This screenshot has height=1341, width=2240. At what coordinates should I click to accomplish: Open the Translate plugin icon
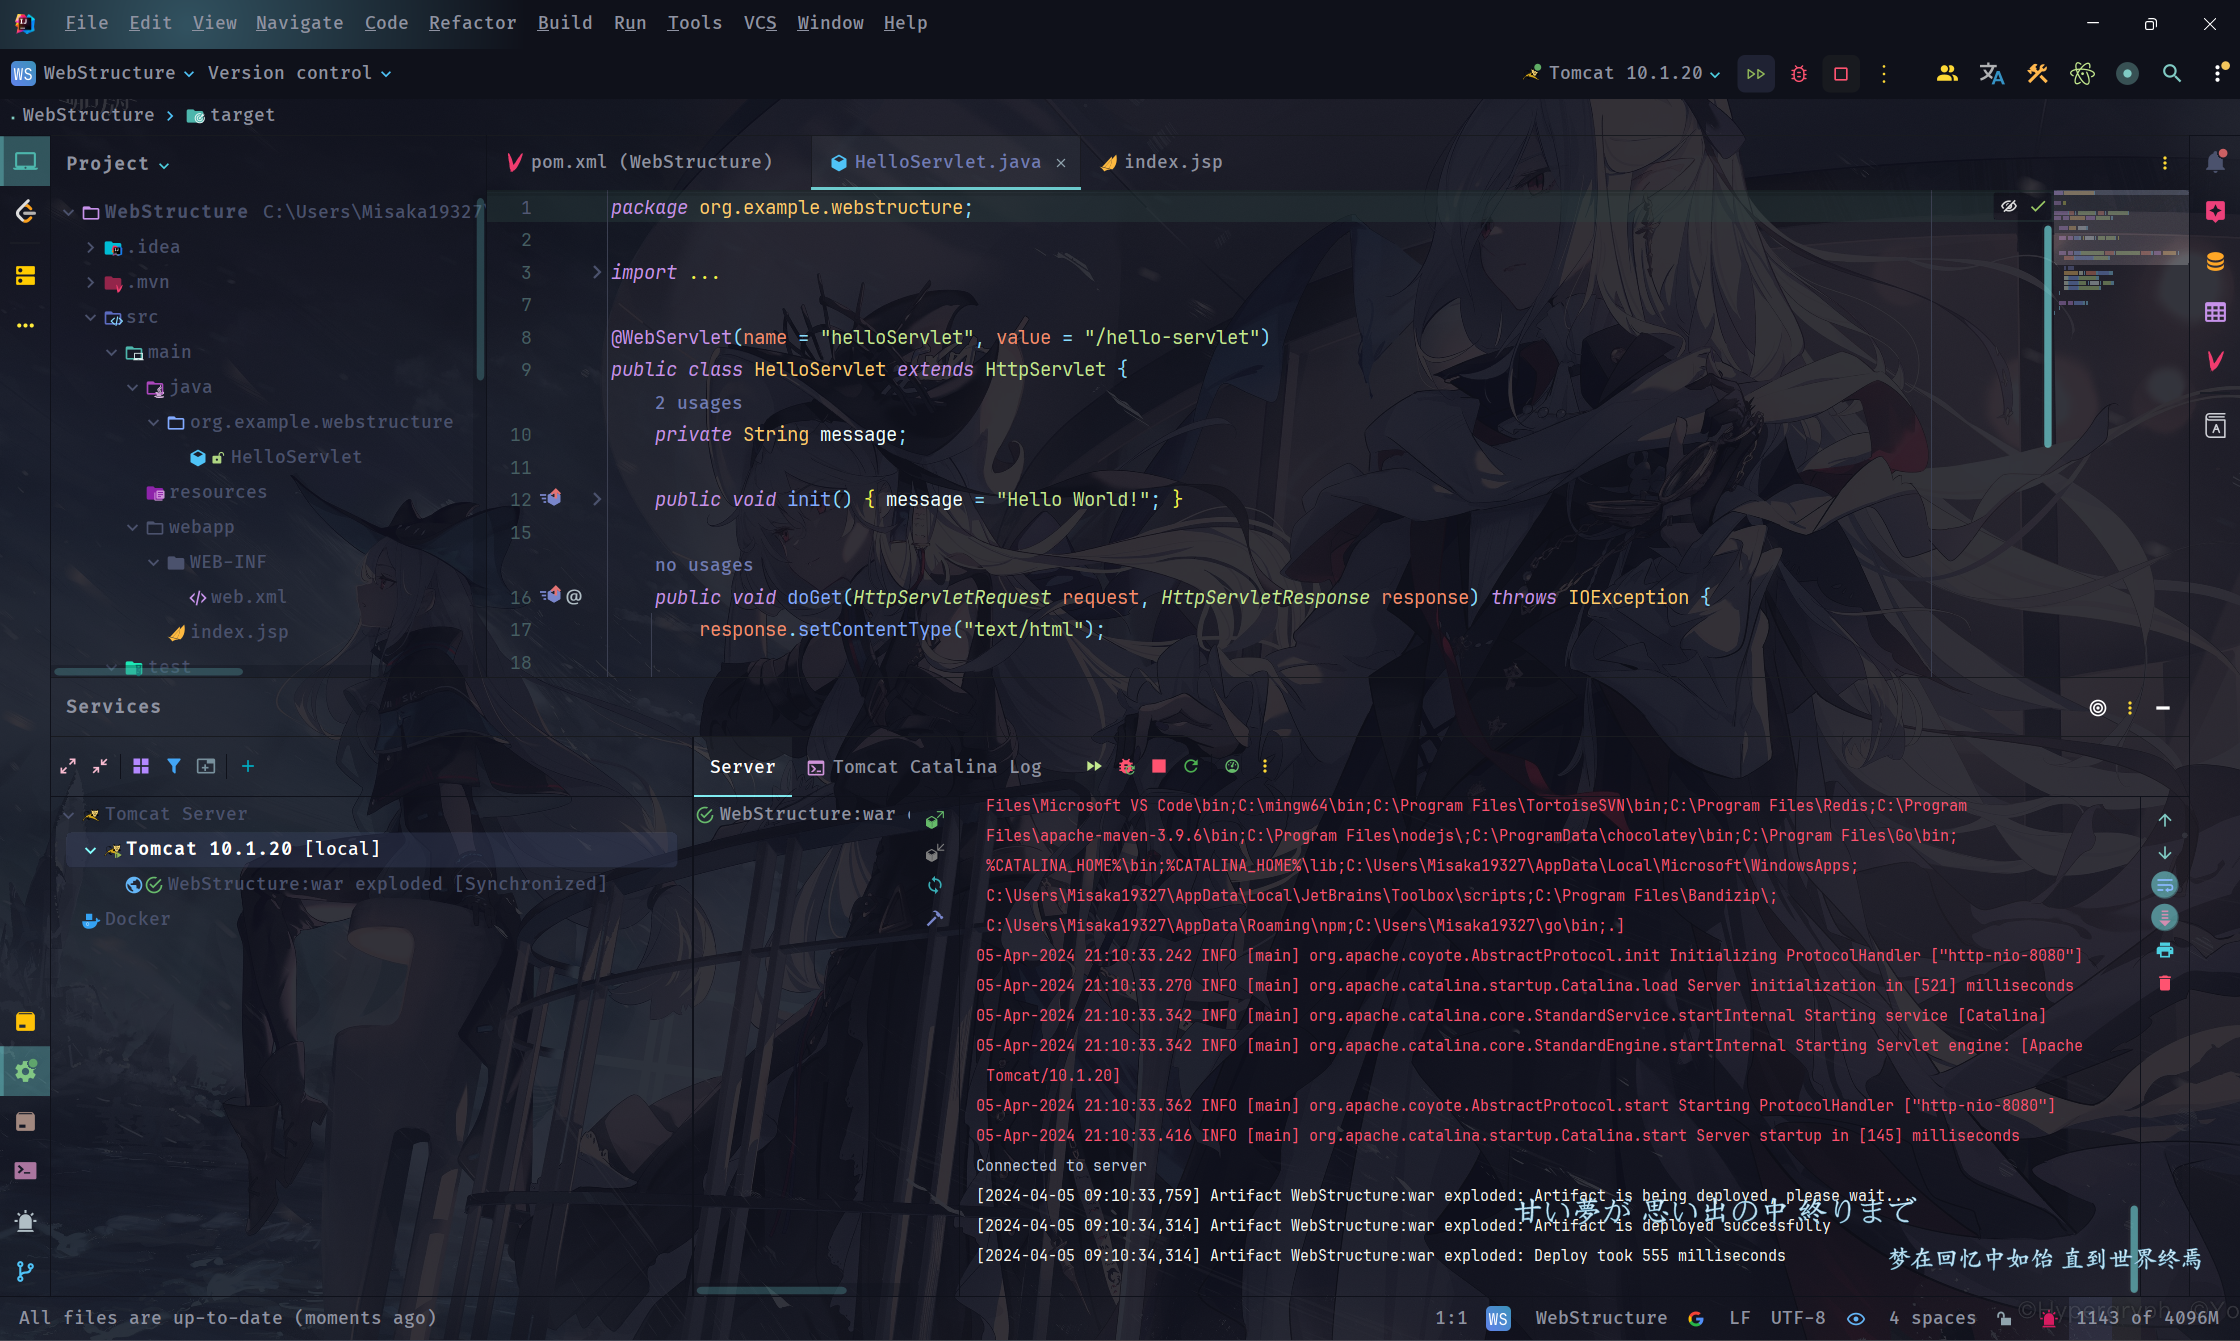pyautogui.click(x=1991, y=74)
